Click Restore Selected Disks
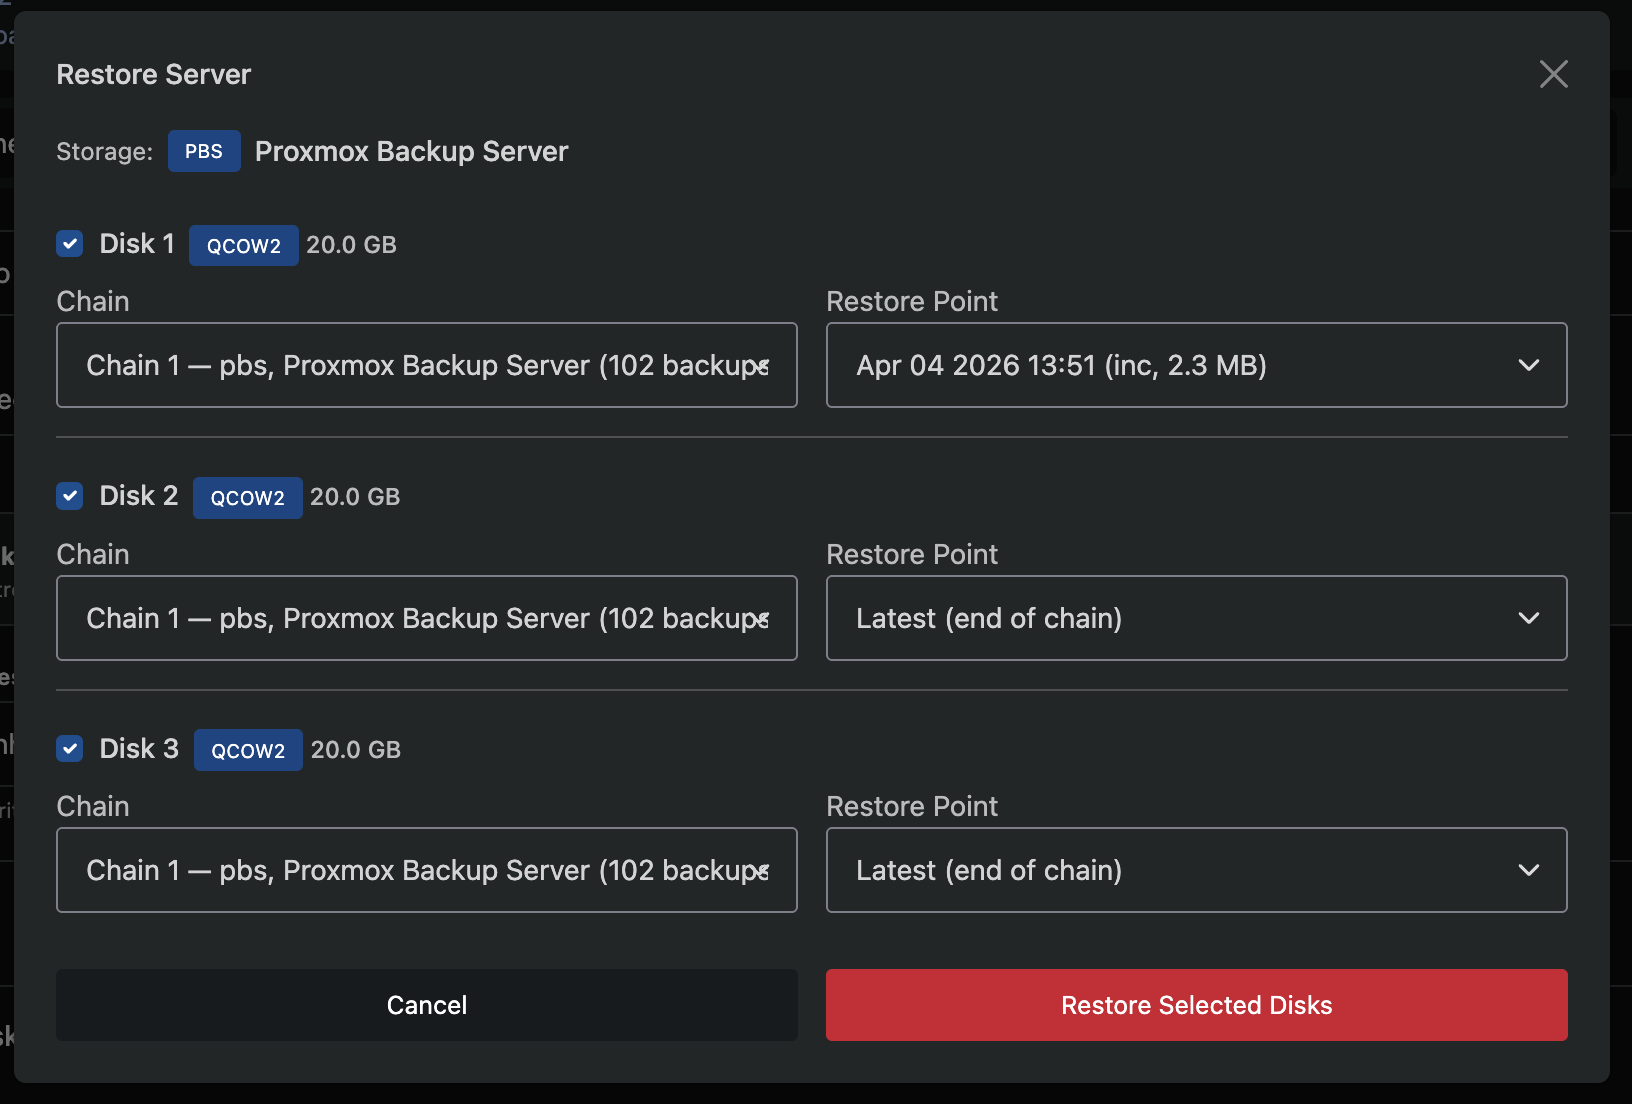Image resolution: width=1632 pixels, height=1104 pixels. 1196,1005
